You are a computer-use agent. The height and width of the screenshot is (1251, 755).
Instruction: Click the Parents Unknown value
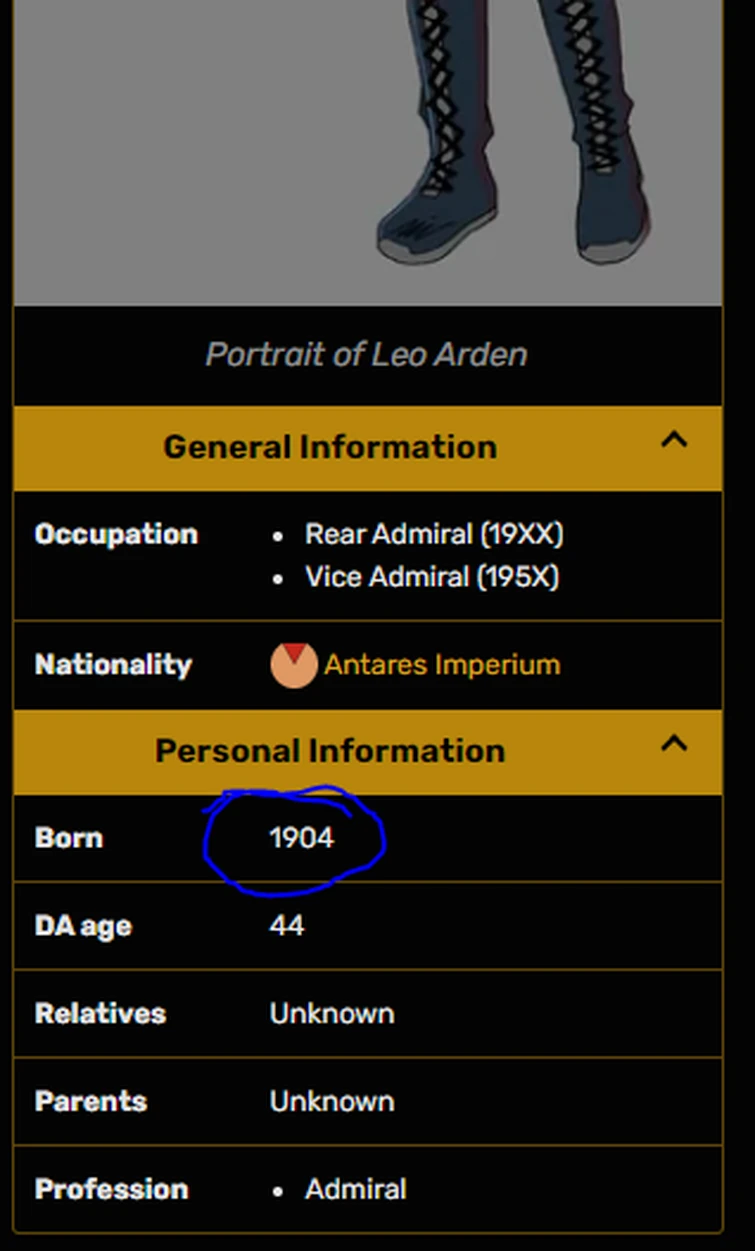click(332, 1102)
